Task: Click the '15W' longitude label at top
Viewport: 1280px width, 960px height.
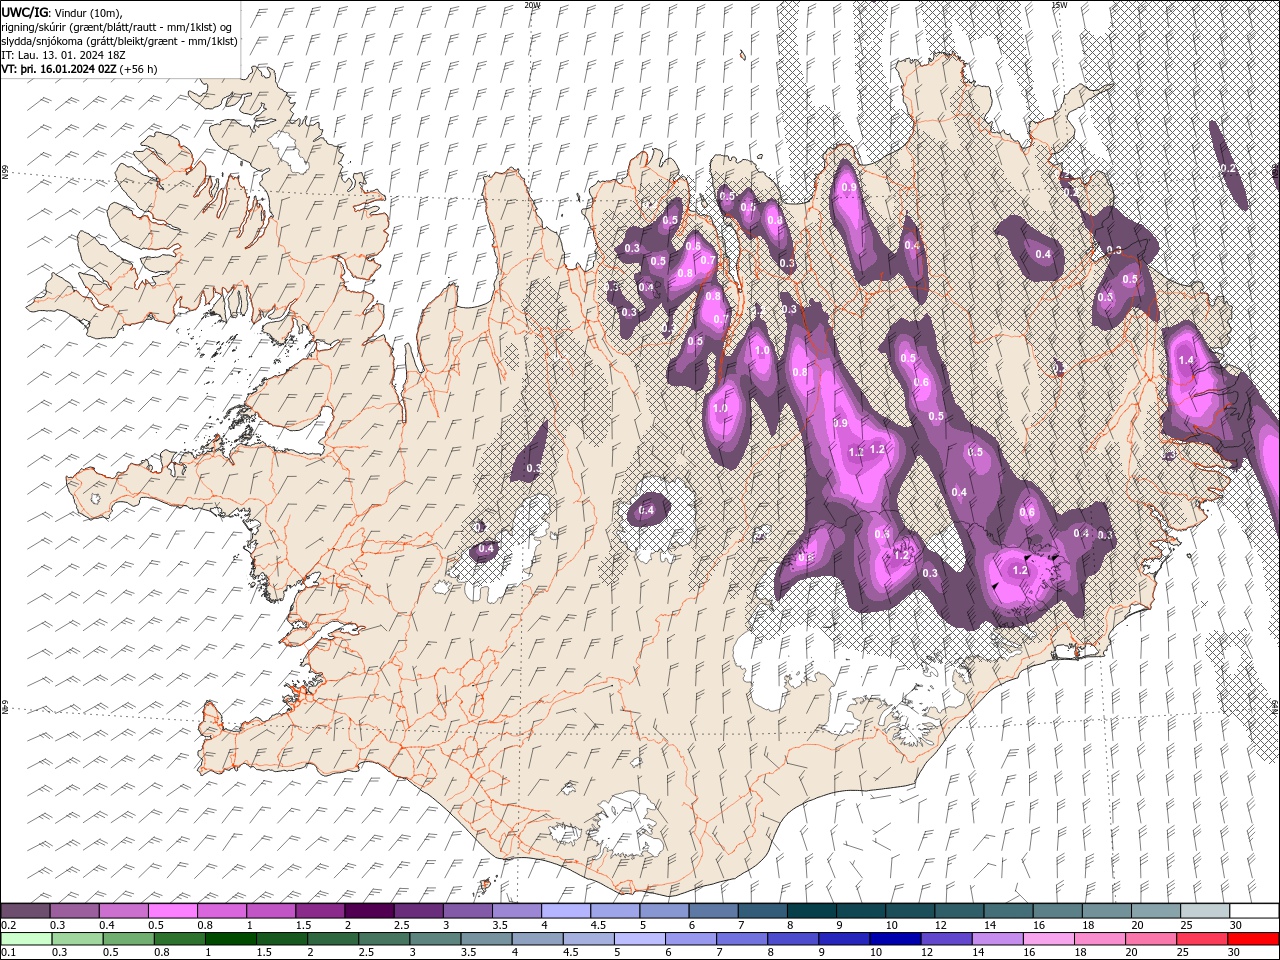Action: (1059, 5)
